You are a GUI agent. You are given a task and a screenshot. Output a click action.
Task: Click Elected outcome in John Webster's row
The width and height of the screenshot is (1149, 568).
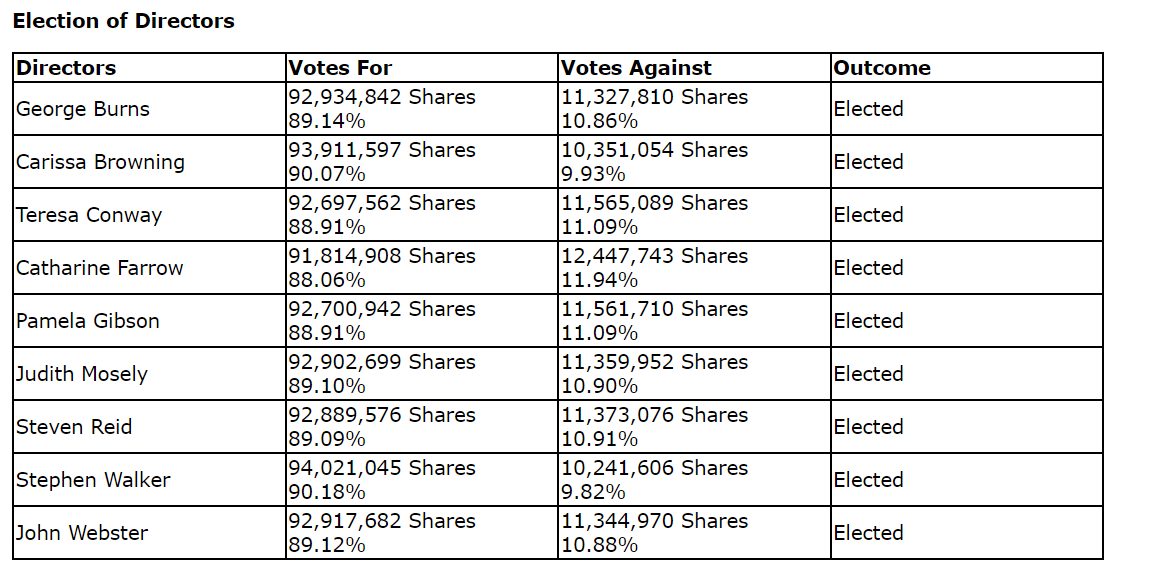[868, 533]
